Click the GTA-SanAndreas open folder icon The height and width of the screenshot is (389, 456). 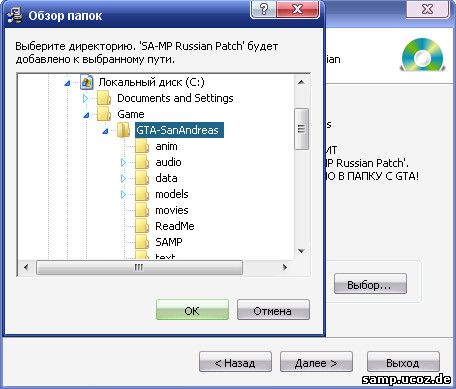123,130
